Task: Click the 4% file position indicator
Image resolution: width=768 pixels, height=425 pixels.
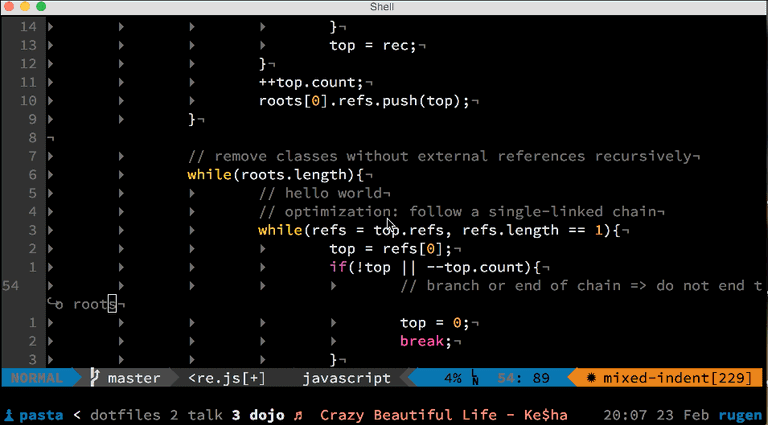Action: coord(453,378)
